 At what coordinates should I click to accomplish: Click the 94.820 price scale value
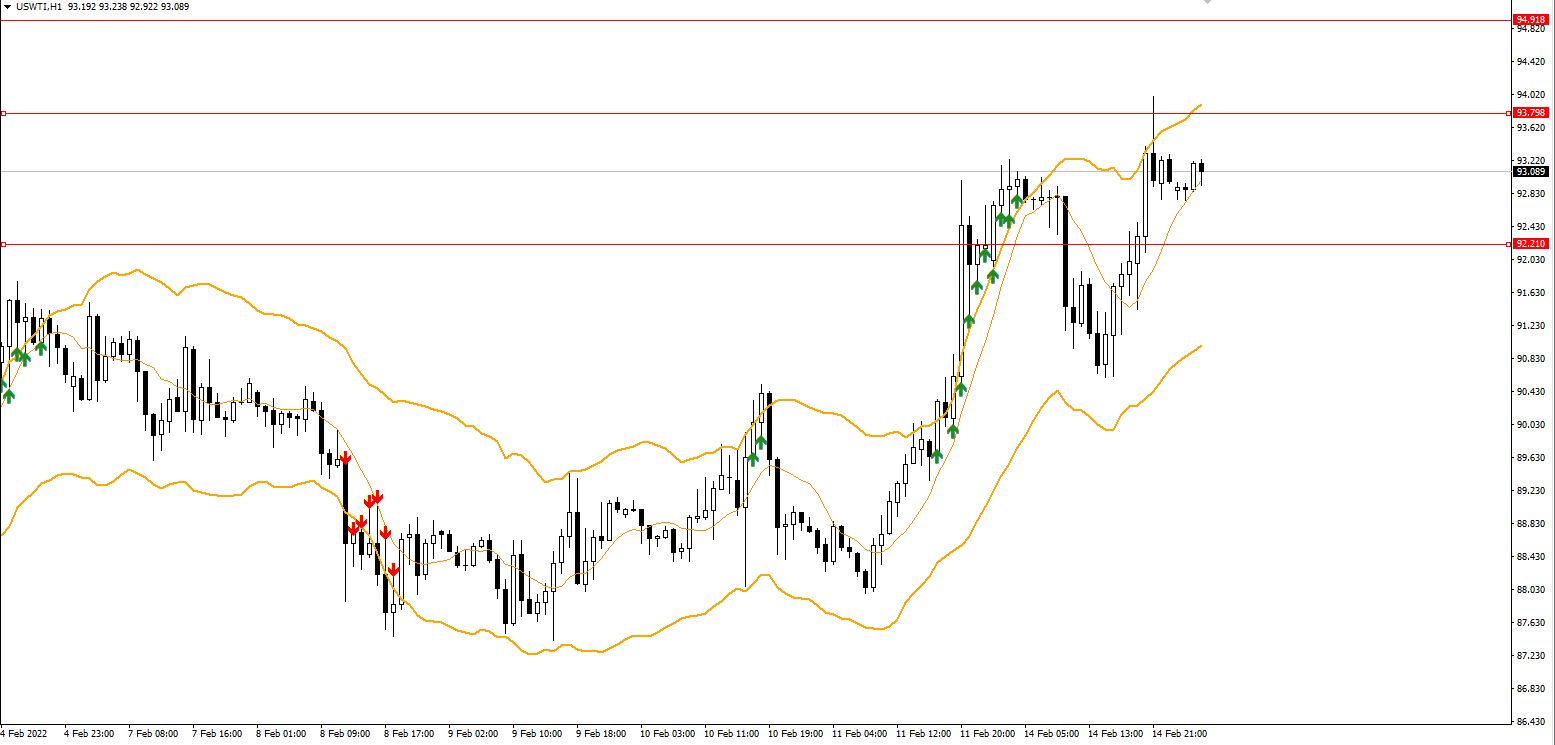[x=1533, y=29]
